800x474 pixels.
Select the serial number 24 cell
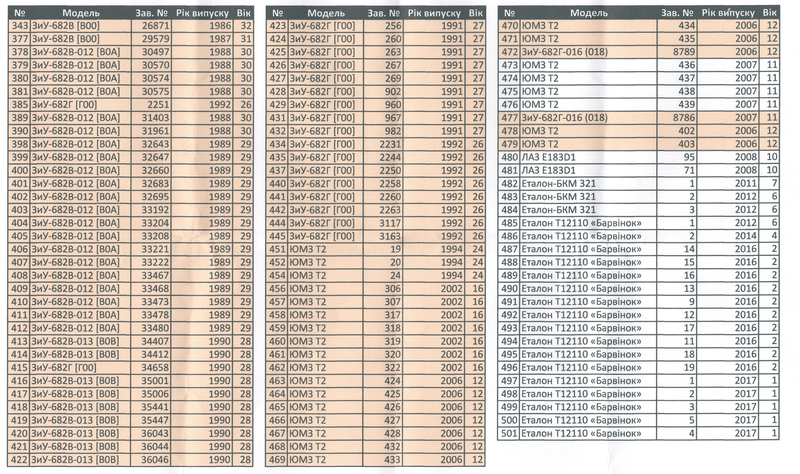click(x=383, y=276)
